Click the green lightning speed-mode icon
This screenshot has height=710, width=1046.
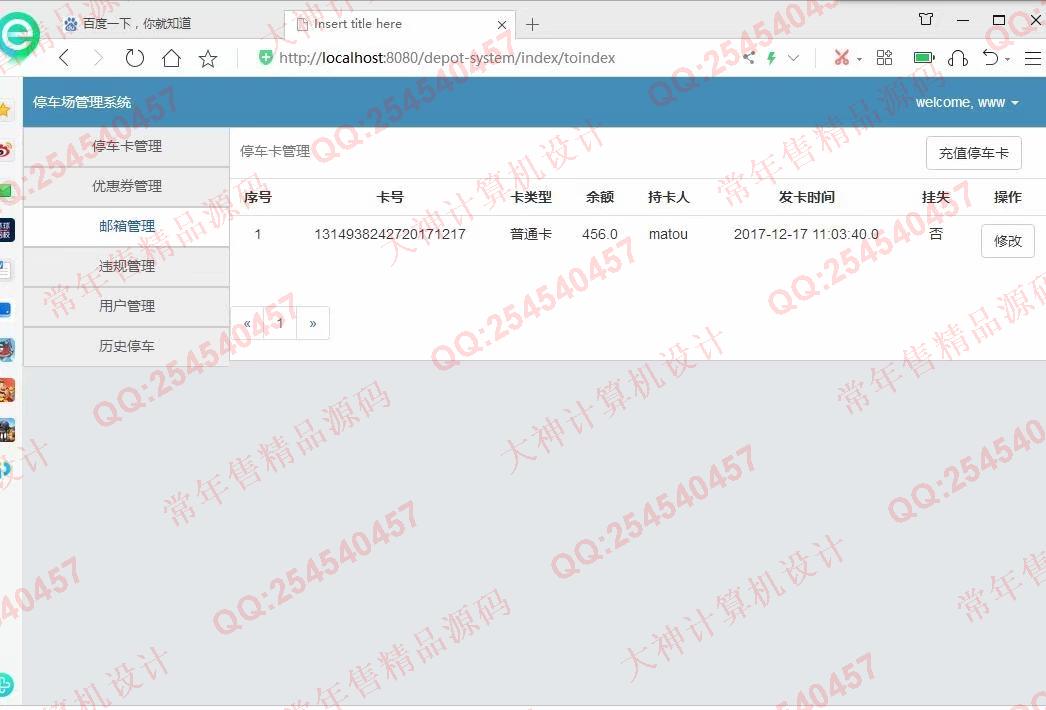tap(771, 57)
